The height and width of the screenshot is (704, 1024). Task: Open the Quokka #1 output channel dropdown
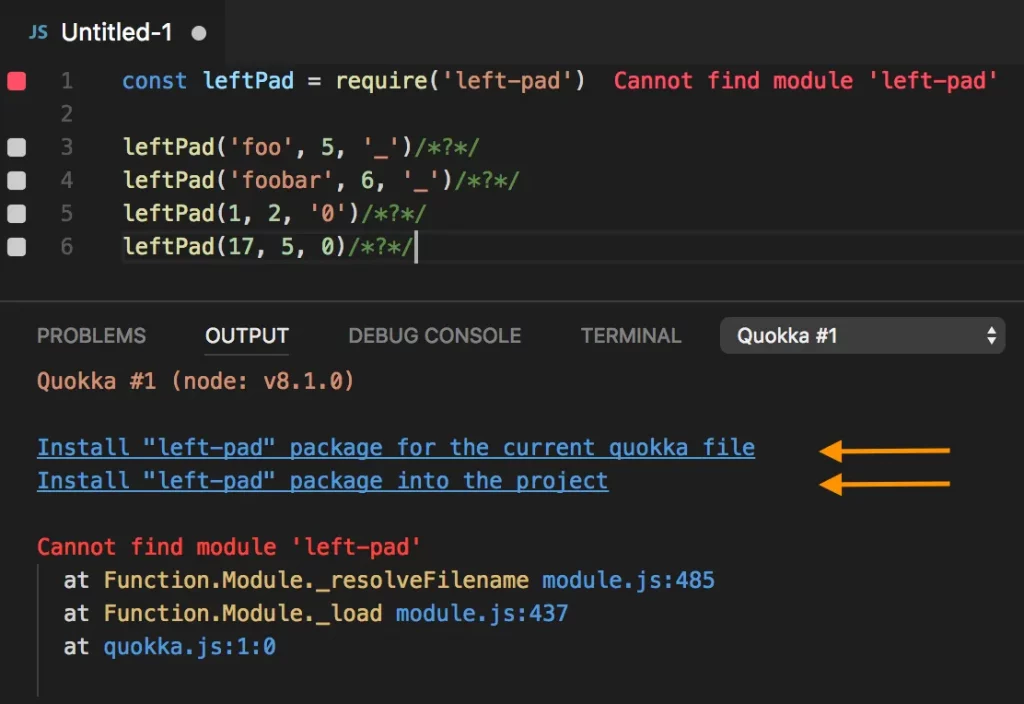(x=862, y=336)
